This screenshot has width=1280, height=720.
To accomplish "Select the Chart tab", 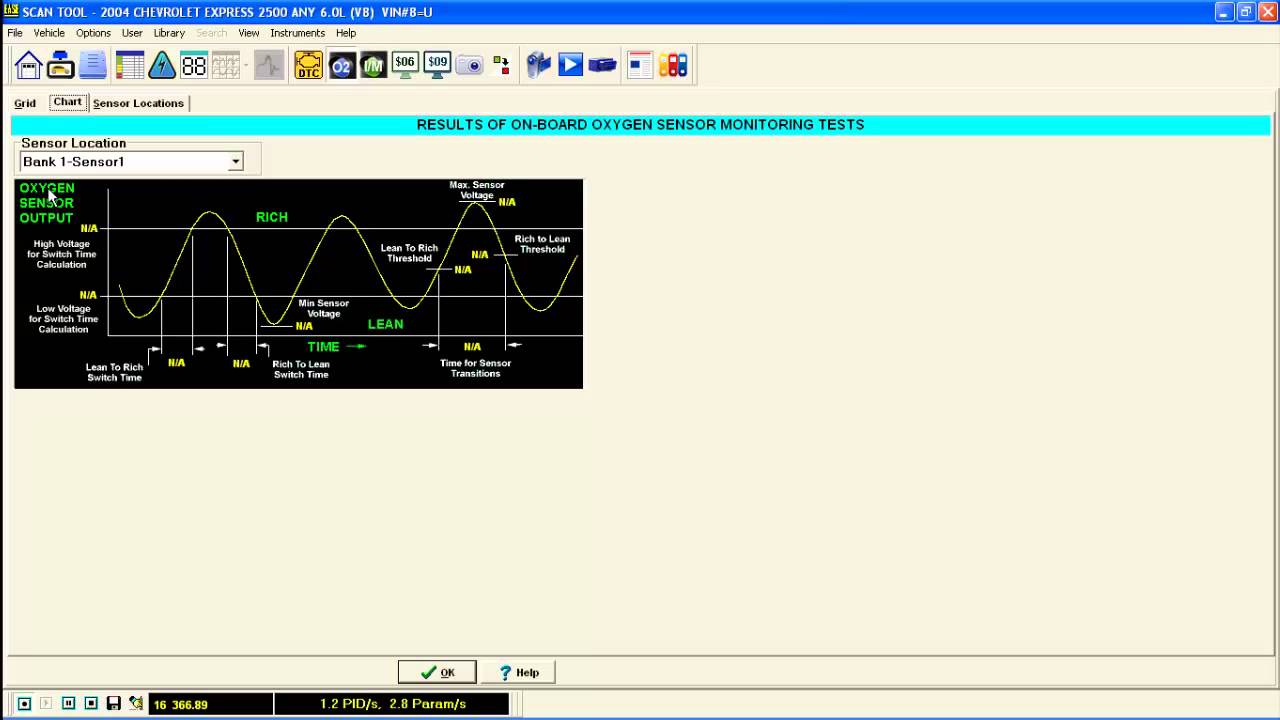I will (68, 102).
